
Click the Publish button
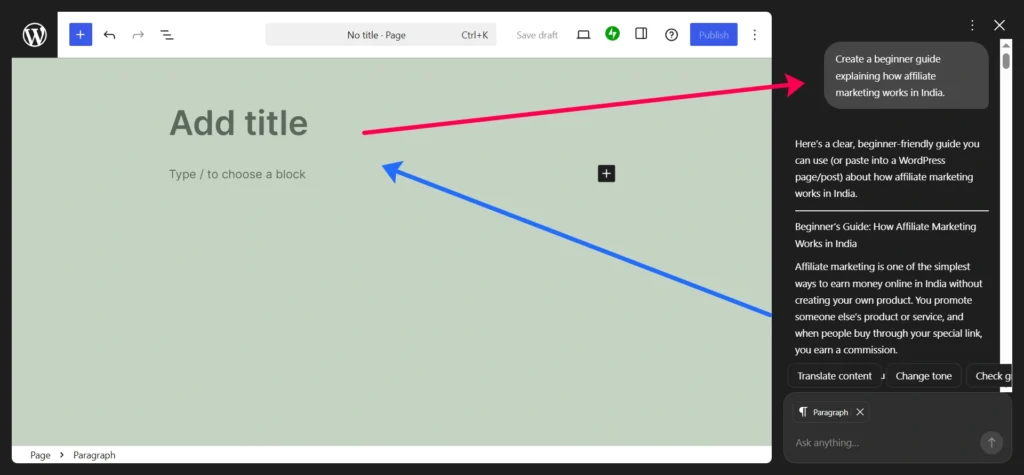pyautogui.click(x=713, y=35)
